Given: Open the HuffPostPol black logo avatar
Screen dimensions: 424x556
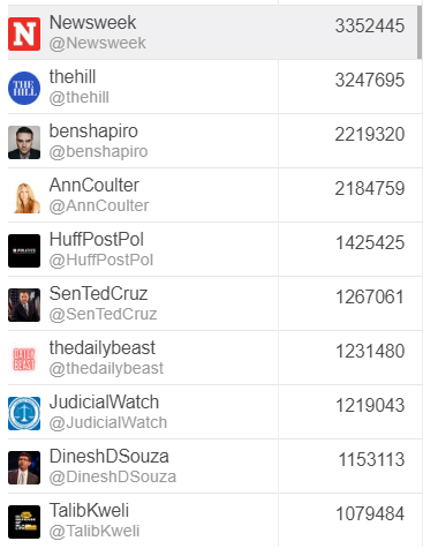Looking at the screenshot, I should pyautogui.click(x=24, y=251).
